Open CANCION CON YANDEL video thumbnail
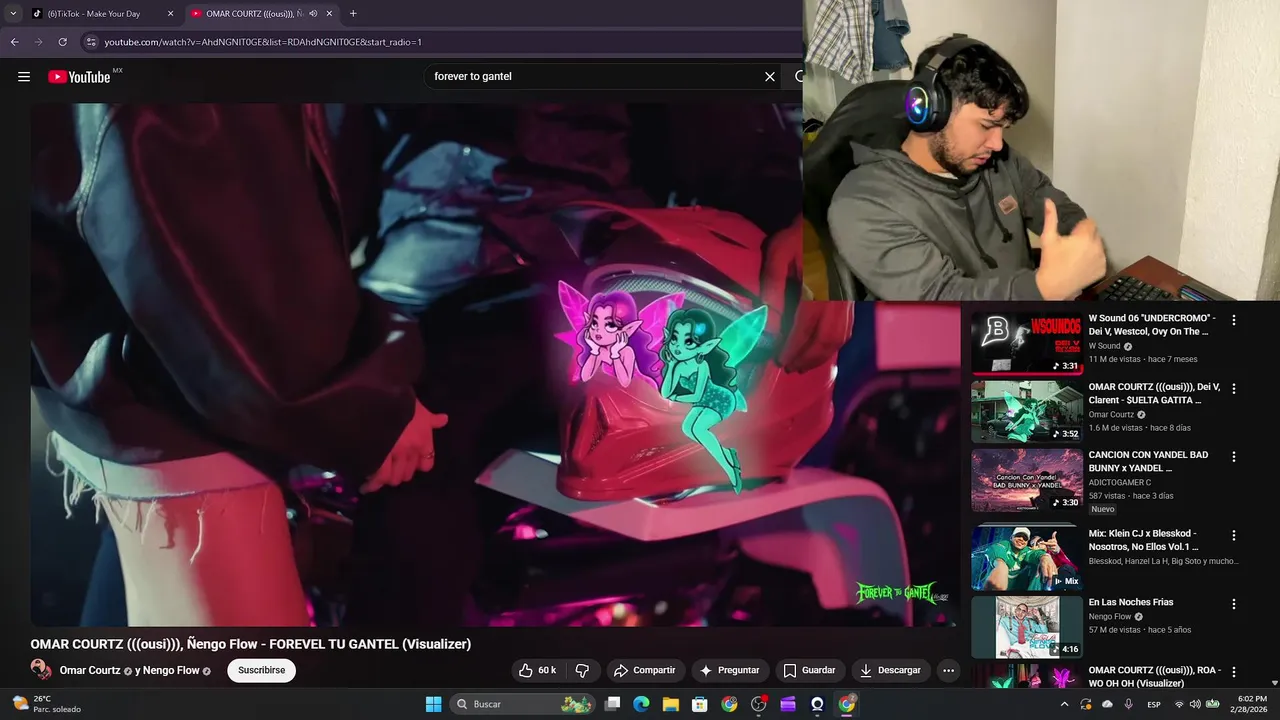Image resolution: width=1280 pixels, height=720 pixels. tap(1026, 480)
